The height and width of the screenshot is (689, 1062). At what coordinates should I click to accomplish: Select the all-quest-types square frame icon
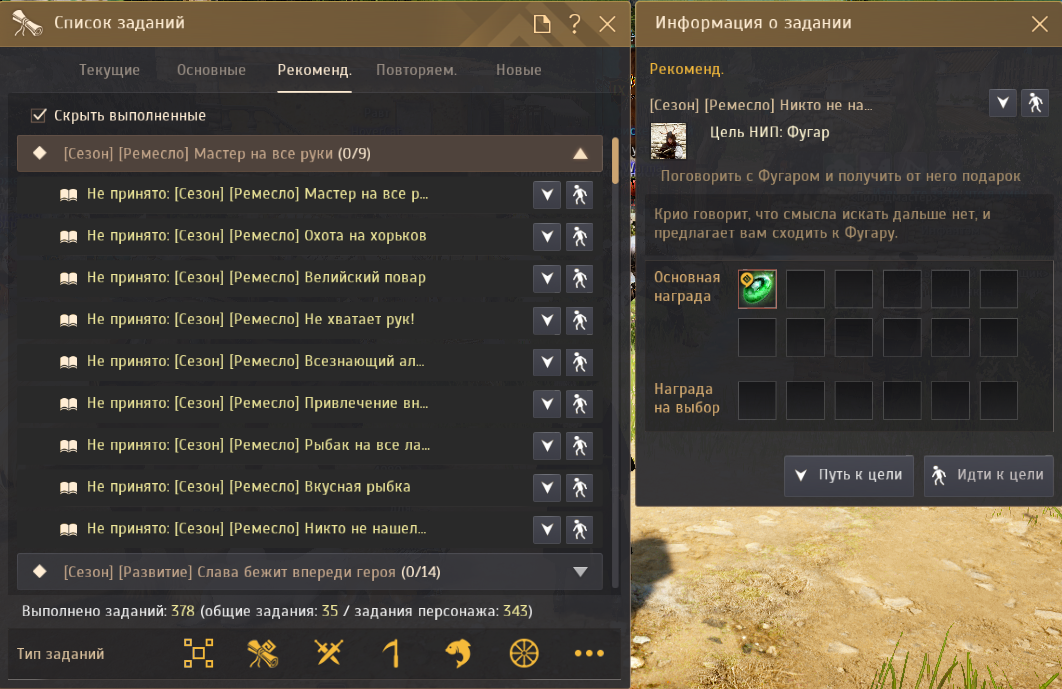tap(198, 653)
